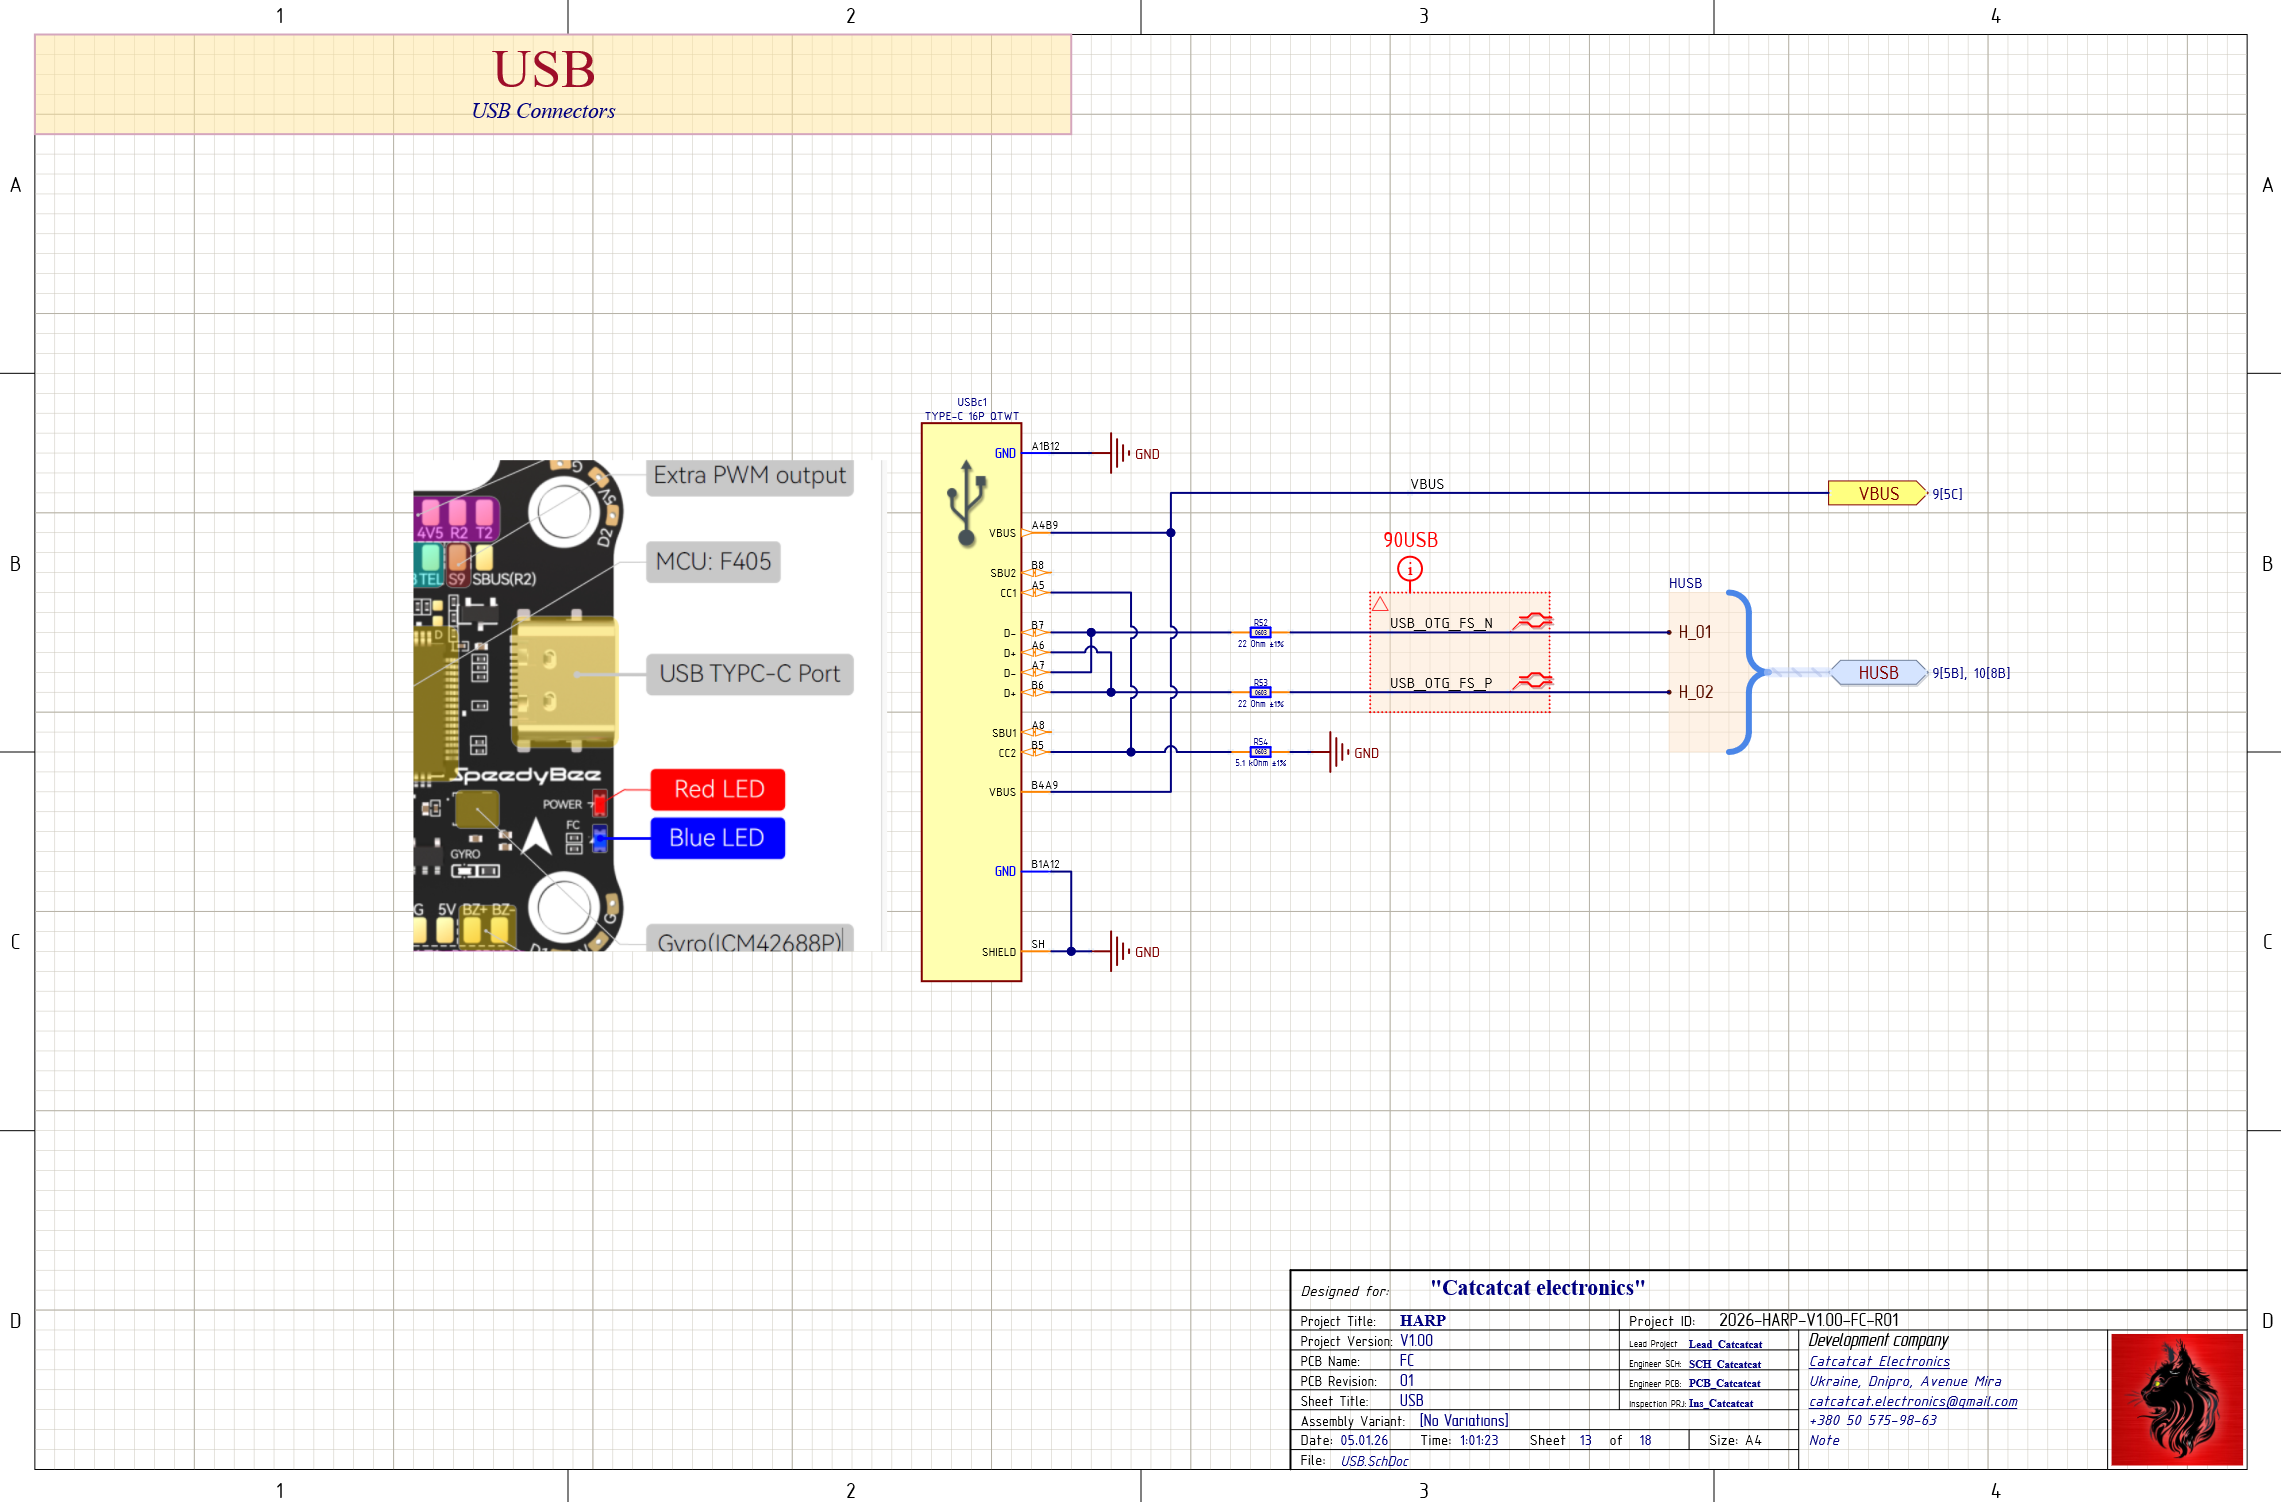Select the red triangle in the blanket corner
Viewport: 2281px width, 1502px height.
(1380, 603)
